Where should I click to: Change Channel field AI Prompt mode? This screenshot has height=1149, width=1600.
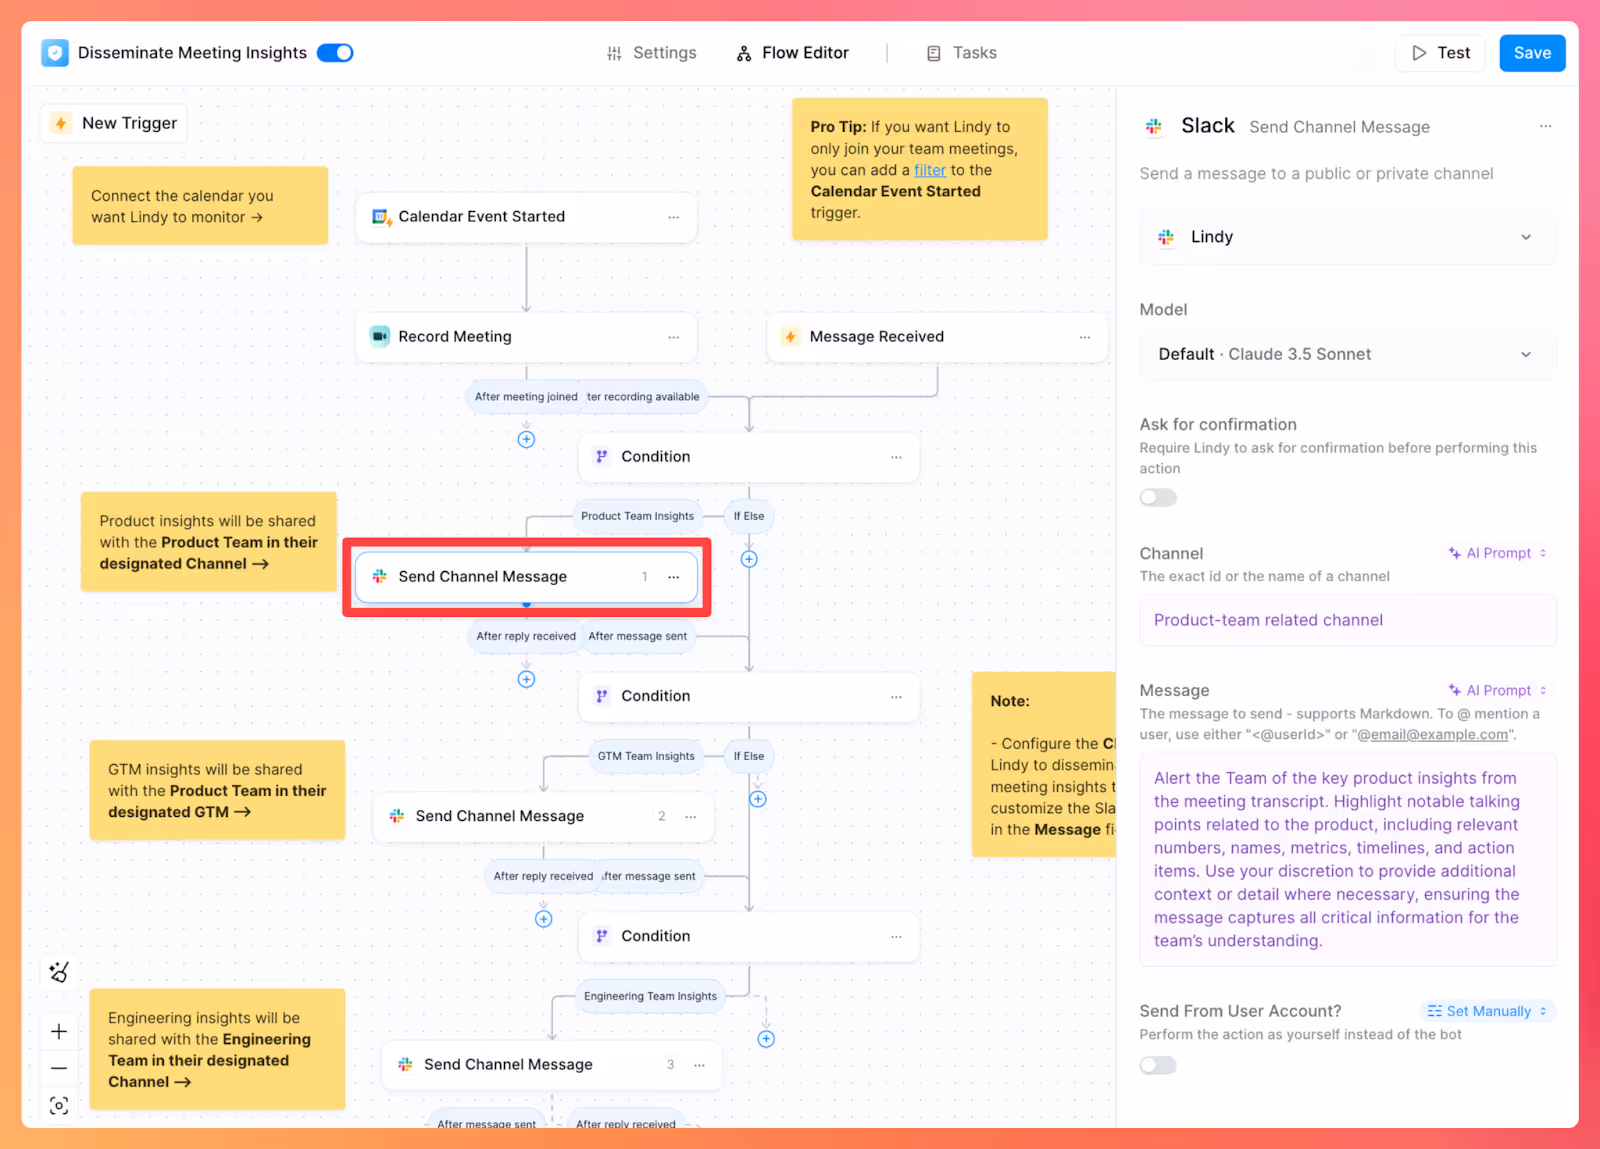(x=1498, y=553)
